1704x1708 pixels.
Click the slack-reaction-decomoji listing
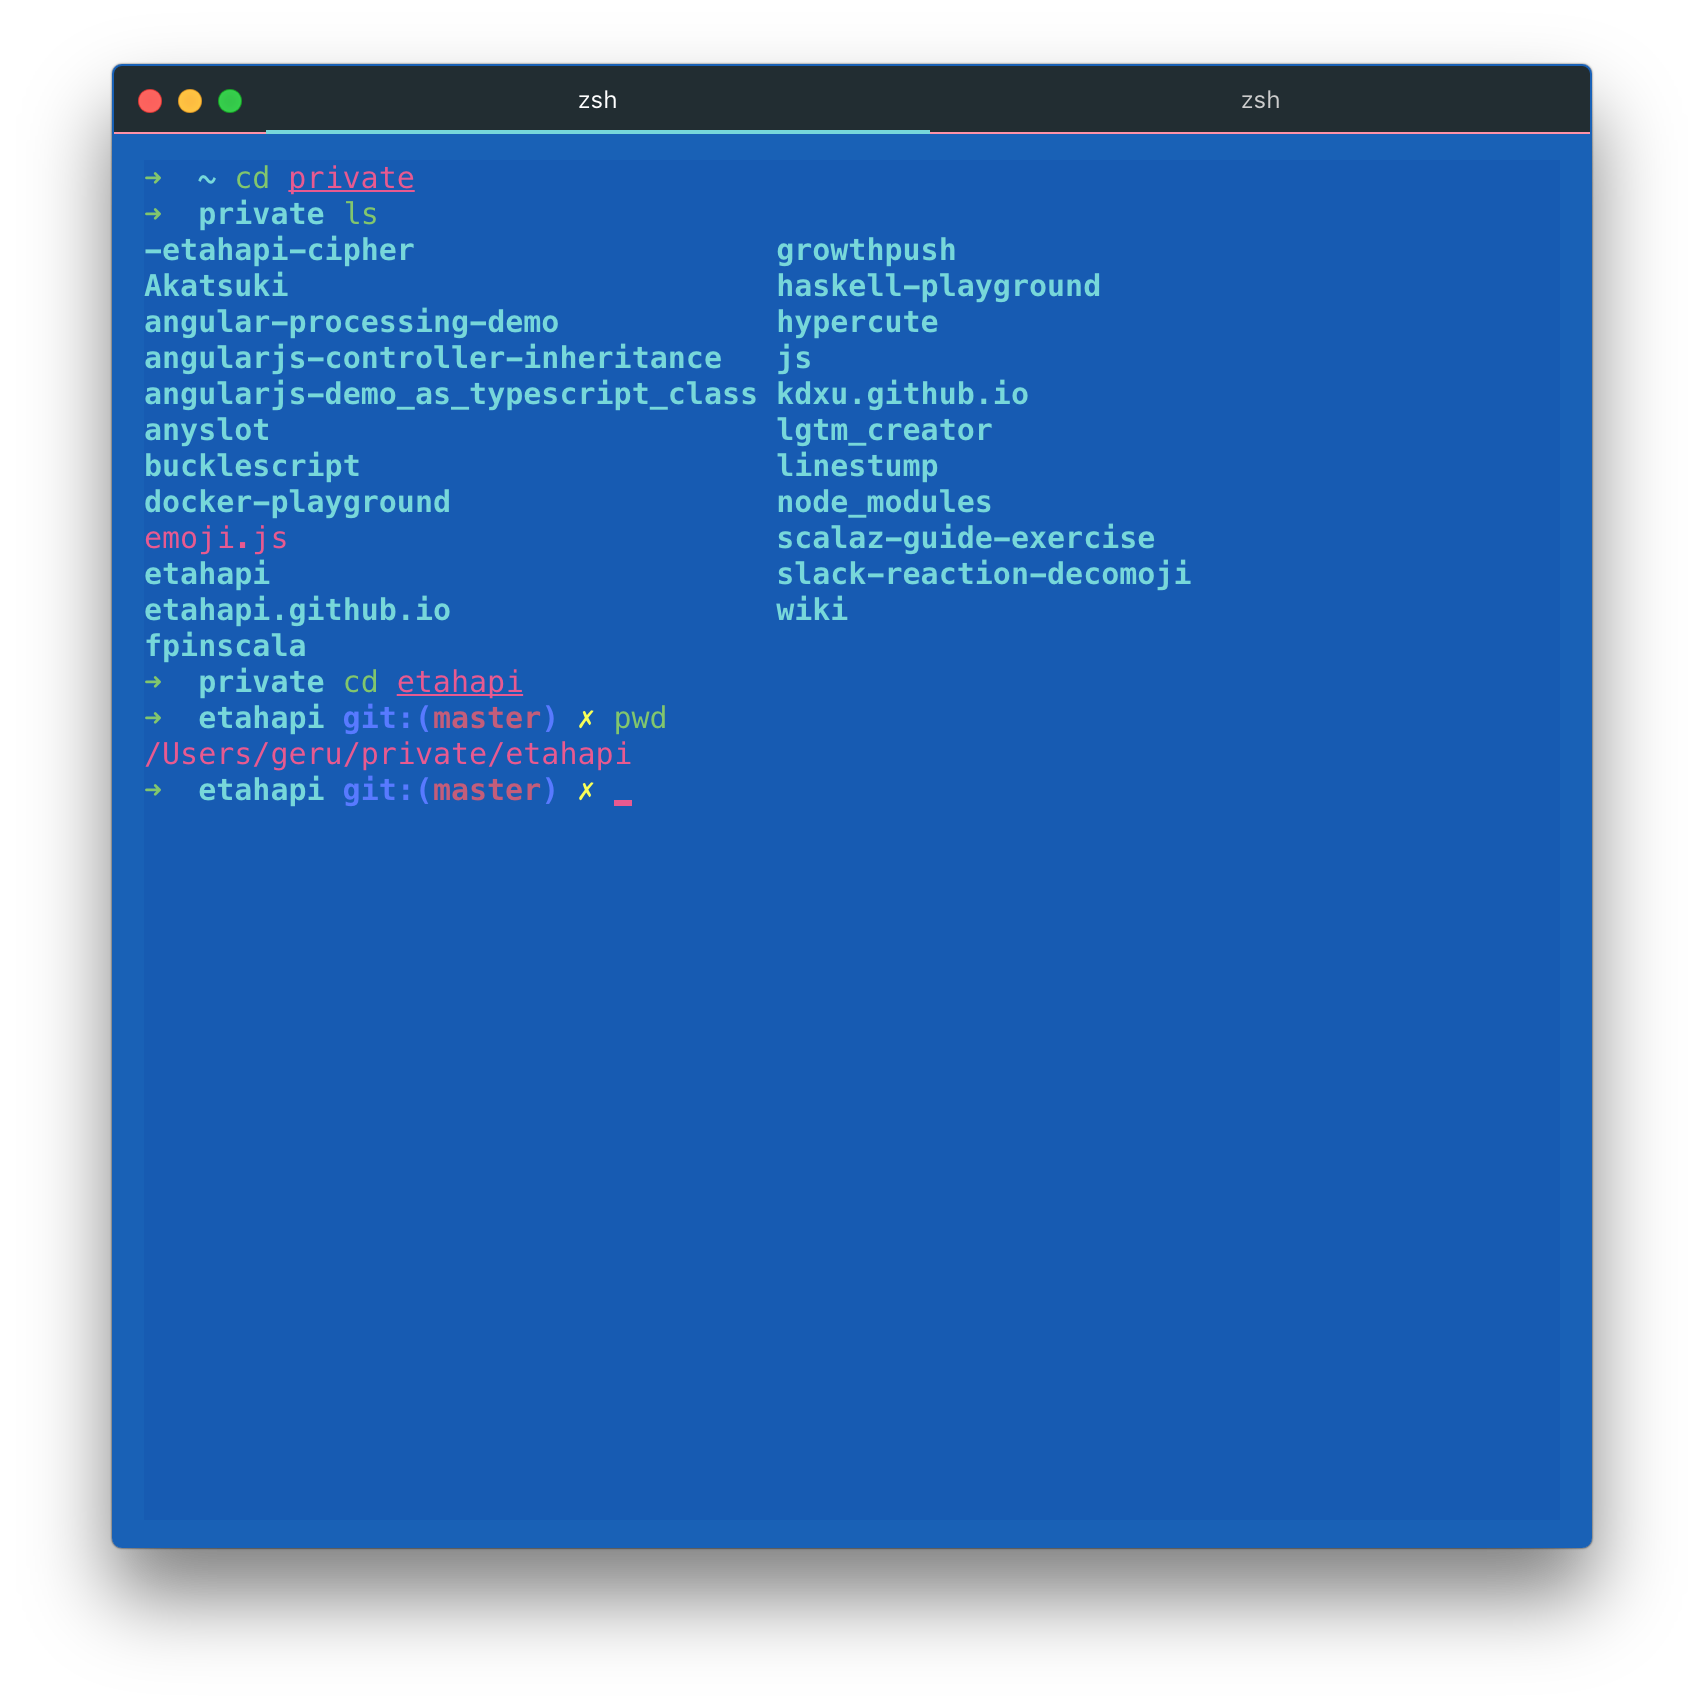[x=984, y=573]
